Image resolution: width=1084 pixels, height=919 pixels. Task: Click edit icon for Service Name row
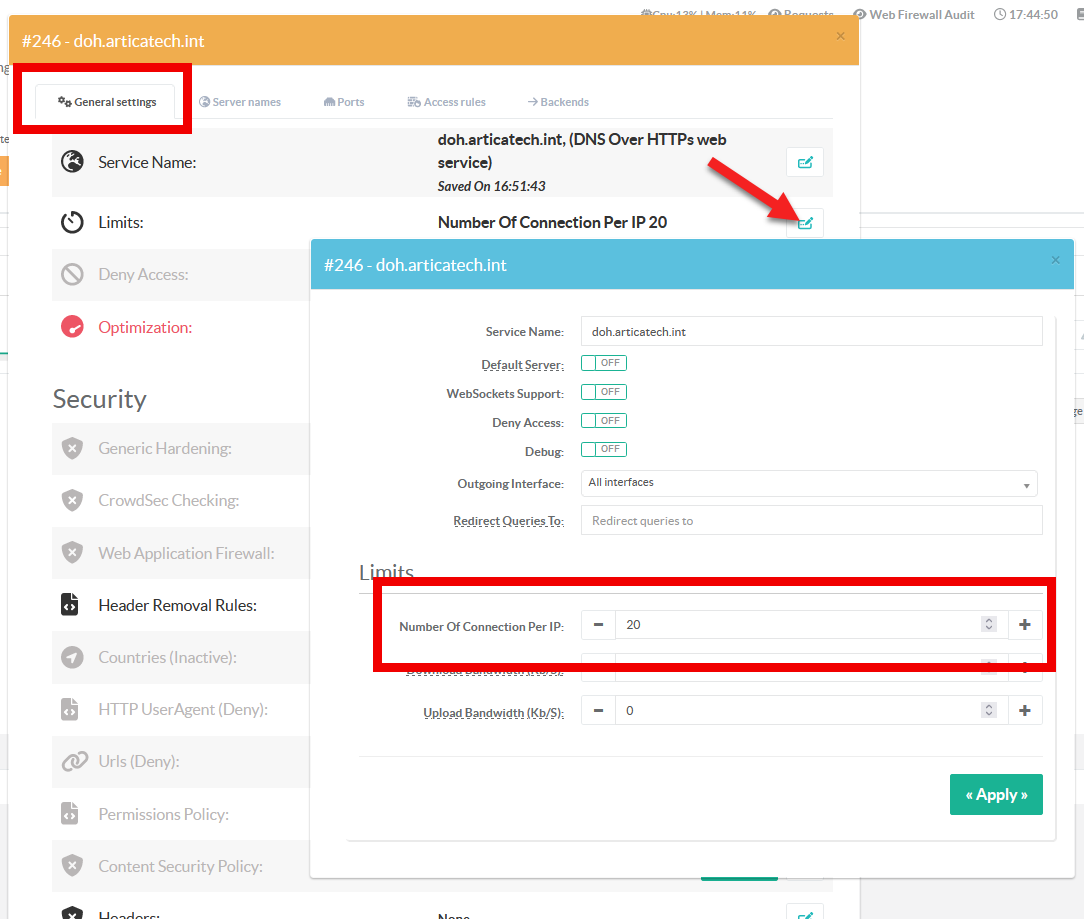pos(805,162)
